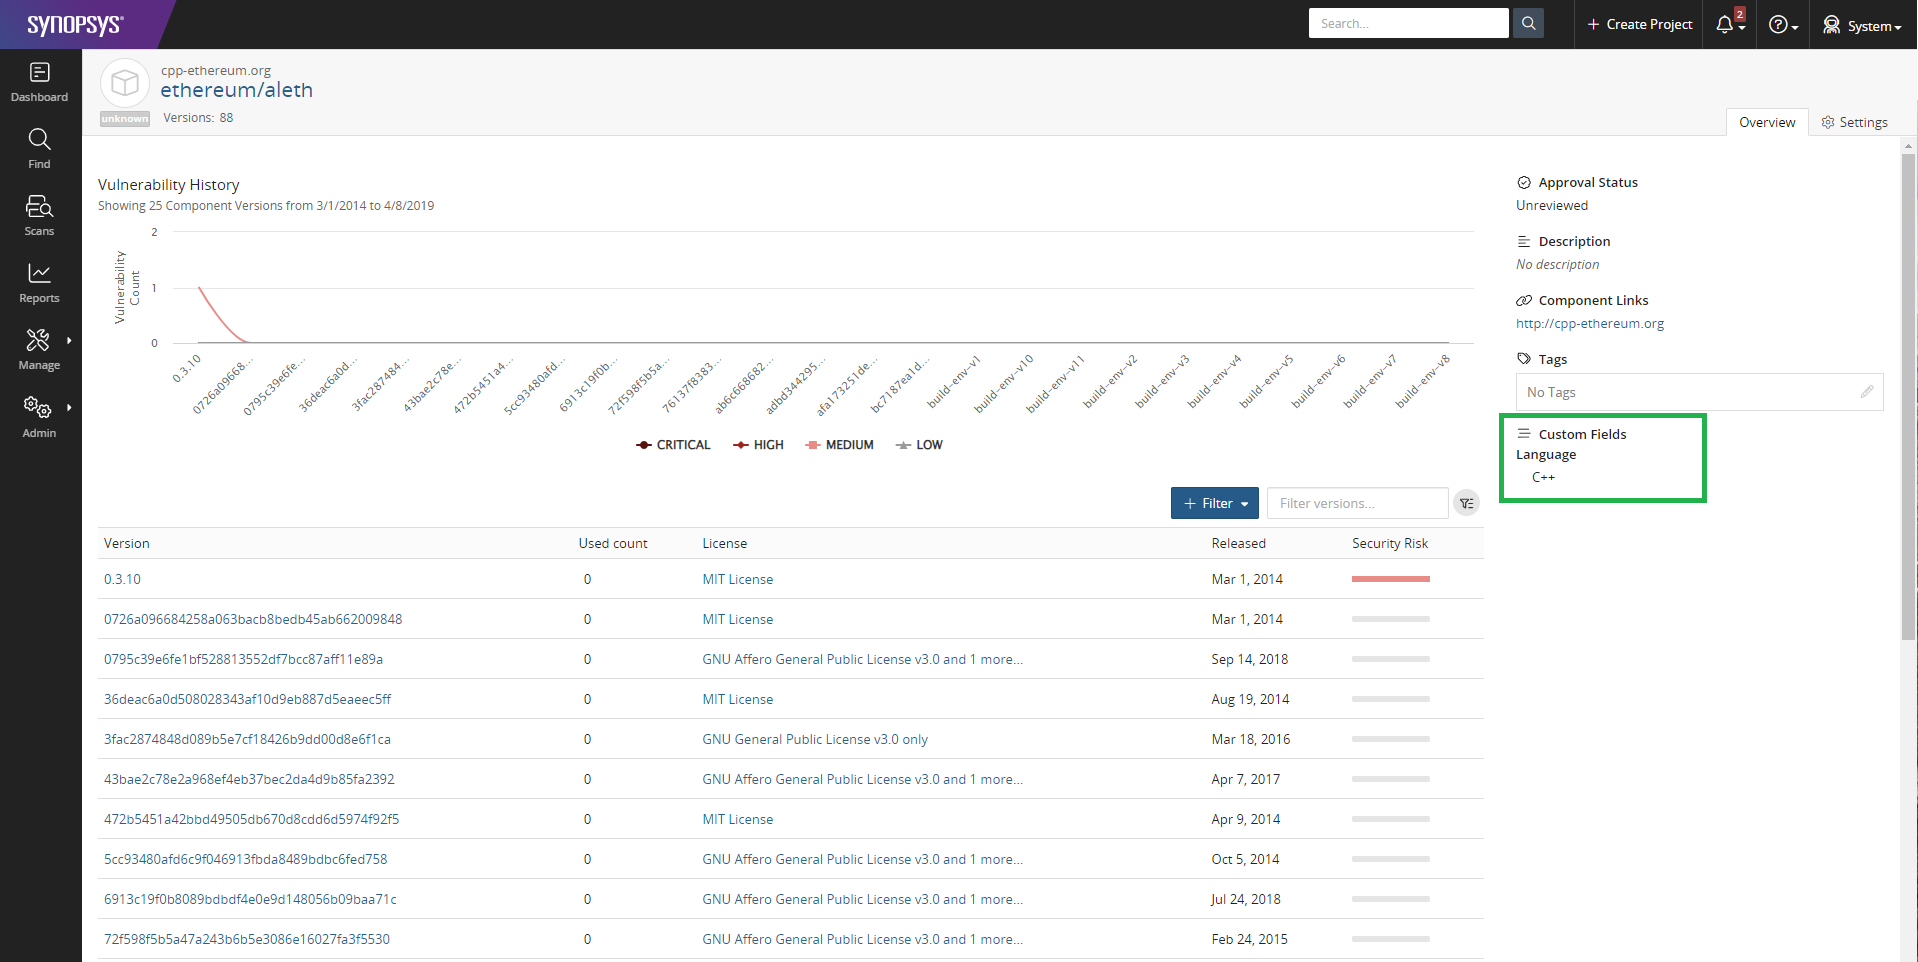1918x962 pixels.
Task: Click the pencil icon to edit tags
Action: [x=1866, y=392]
